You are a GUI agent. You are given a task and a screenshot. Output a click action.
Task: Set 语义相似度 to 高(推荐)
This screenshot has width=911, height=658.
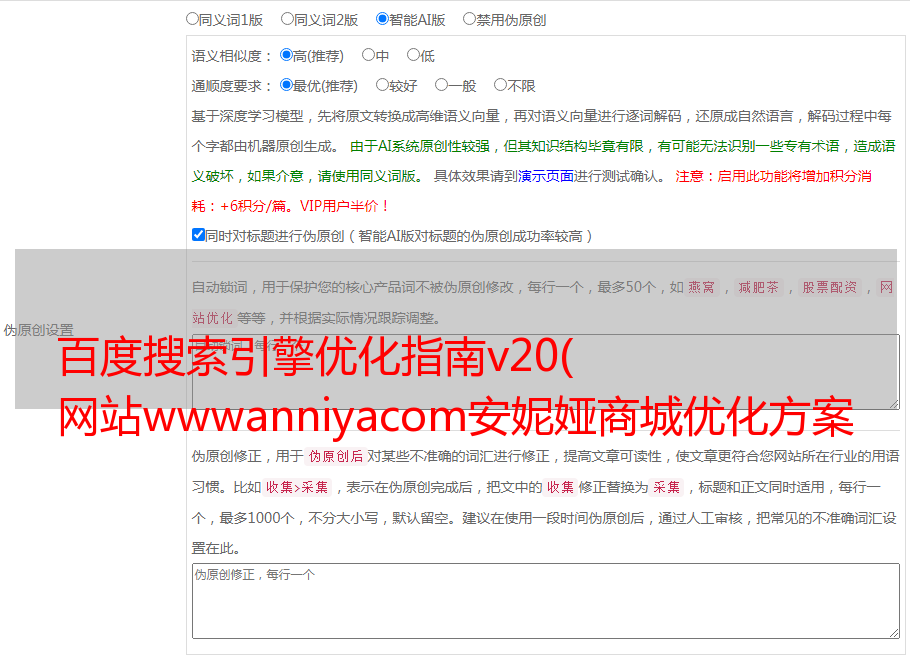[x=286, y=55]
